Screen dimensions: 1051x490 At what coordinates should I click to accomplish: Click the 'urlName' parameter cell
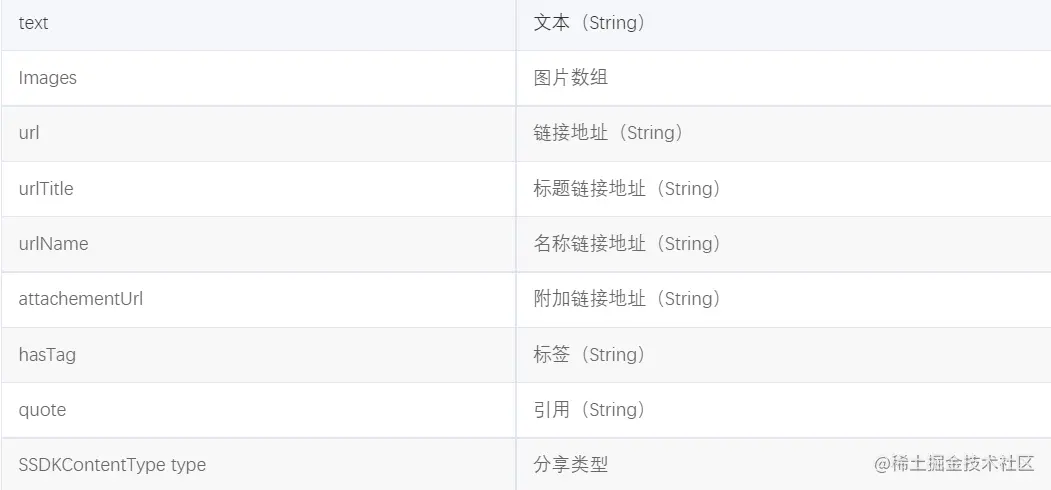(53, 243)
